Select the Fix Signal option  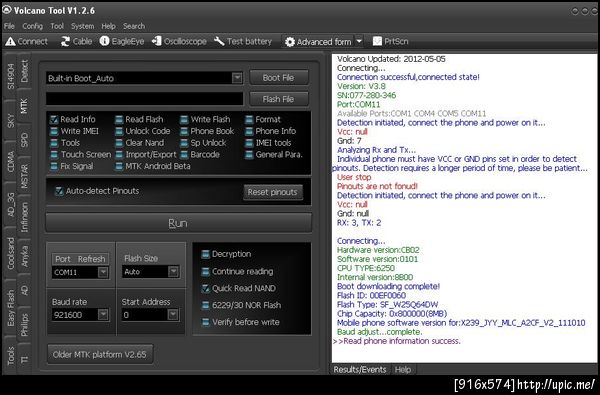[x=72, y=166]
